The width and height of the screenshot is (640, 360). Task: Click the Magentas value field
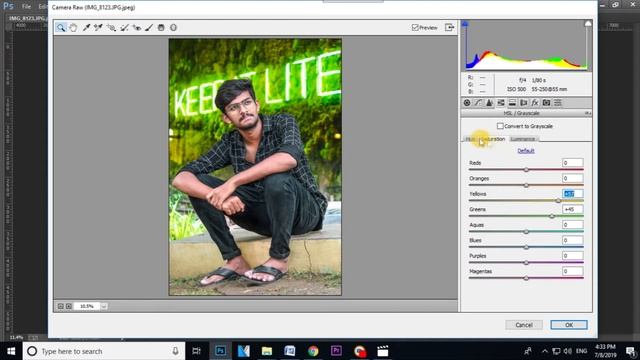(573, 271)
